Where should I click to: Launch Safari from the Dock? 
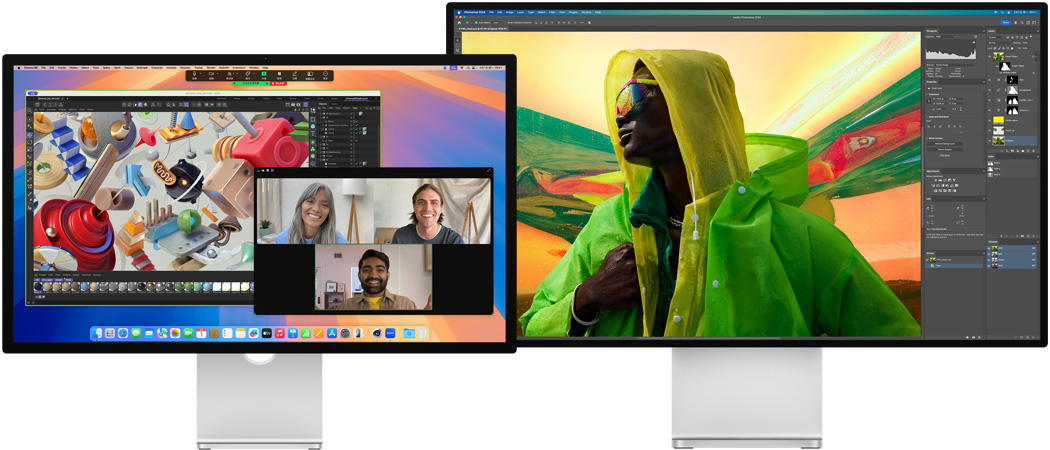[124, 333]
